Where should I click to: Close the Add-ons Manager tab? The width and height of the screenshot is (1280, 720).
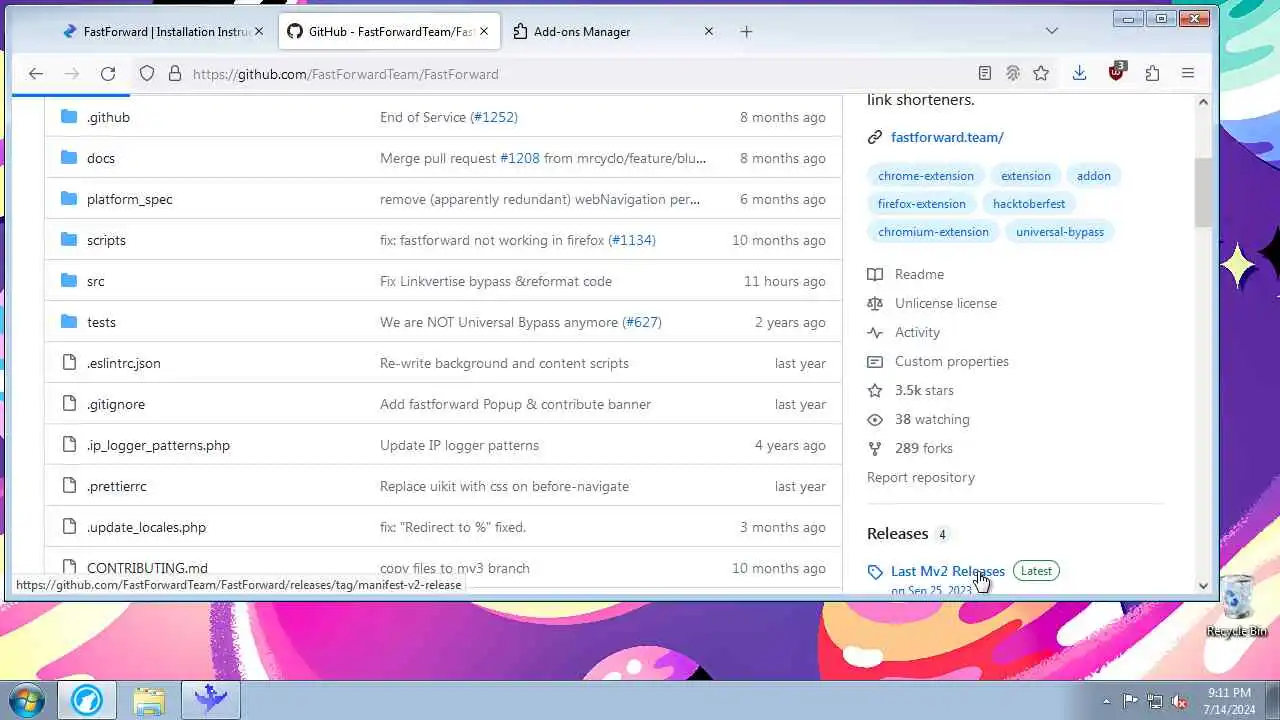tap(709, 31)
